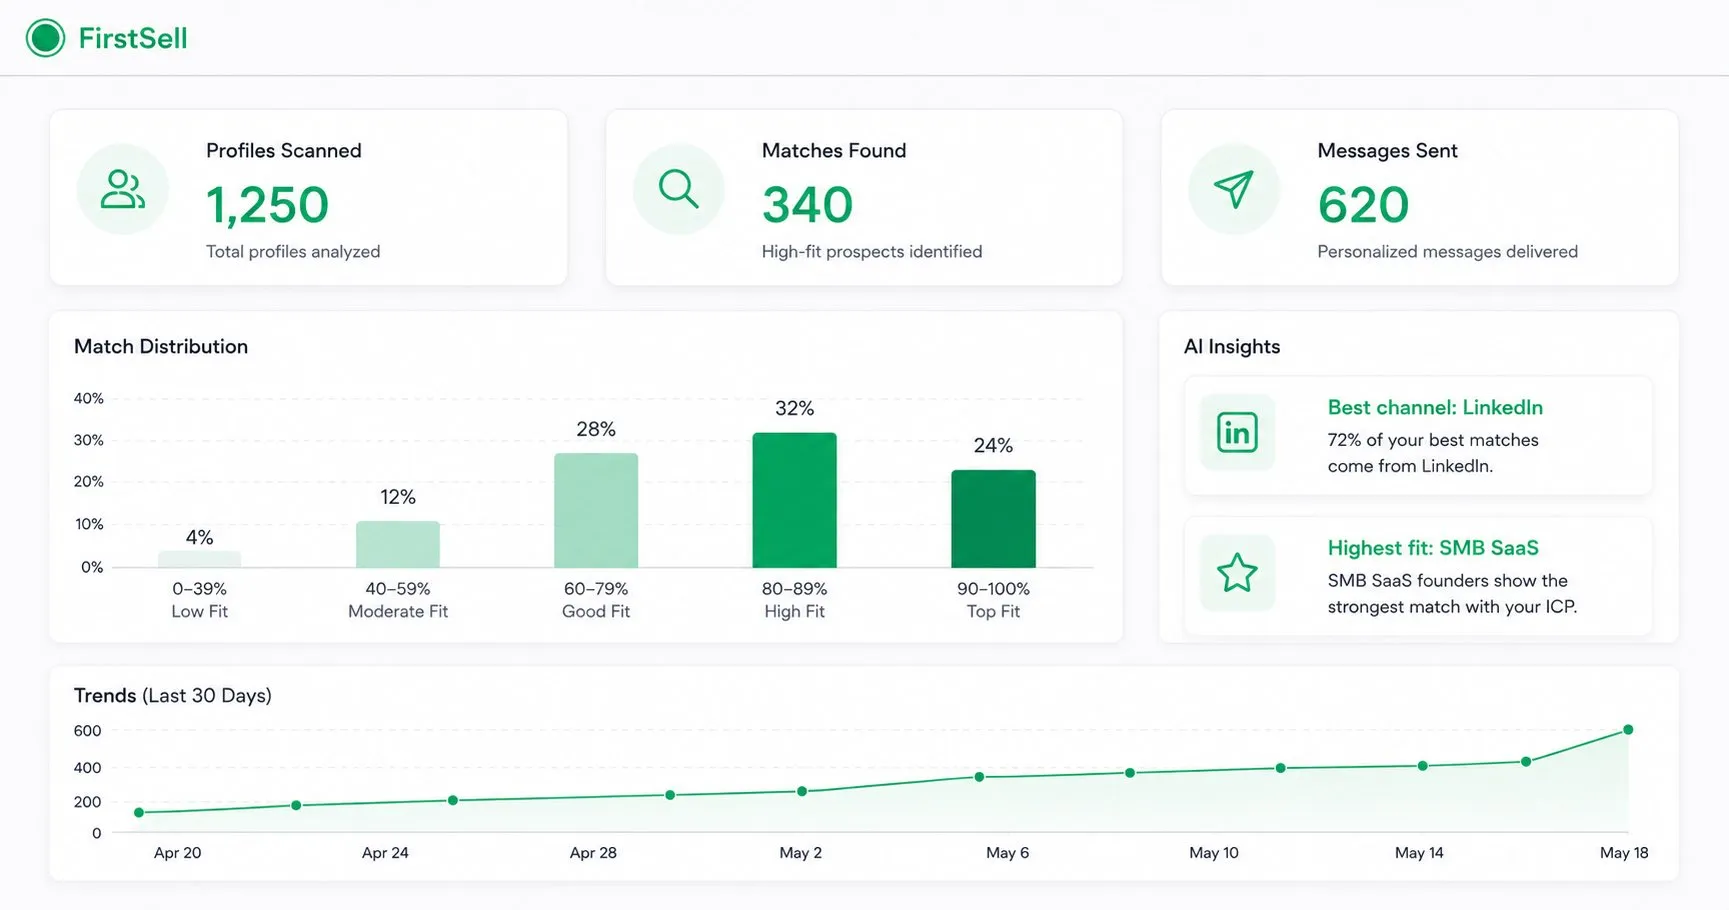The height and width of the screenshot is (910, 1729).
Task: Click the FirstSell green circle logo
Action: coord(45,38)
